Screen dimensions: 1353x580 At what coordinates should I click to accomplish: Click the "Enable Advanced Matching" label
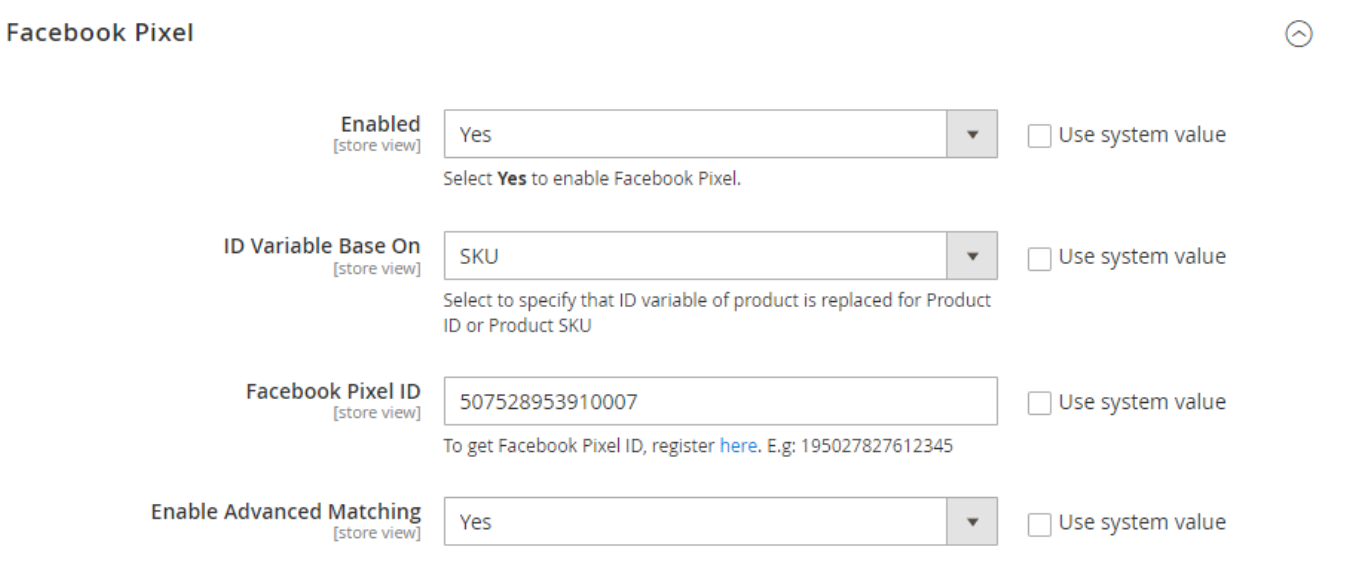click(x=286, y=511)
